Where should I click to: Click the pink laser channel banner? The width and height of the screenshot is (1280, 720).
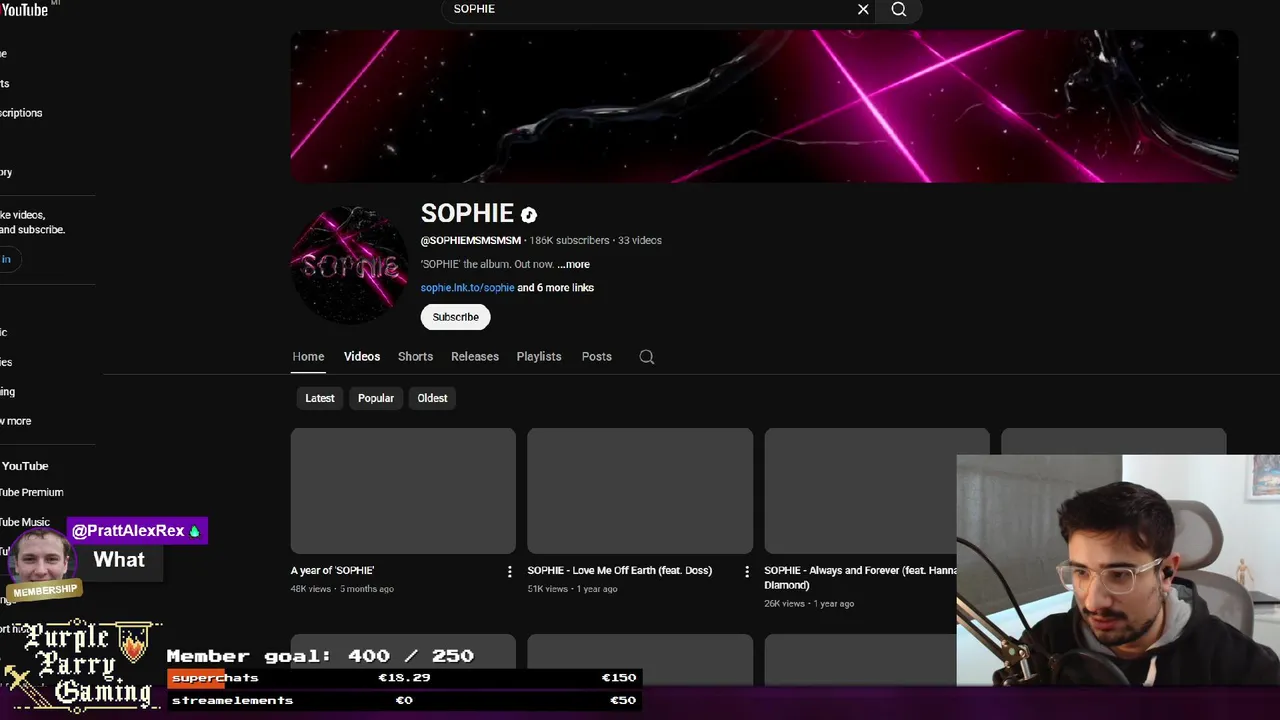tap(764, 106)
